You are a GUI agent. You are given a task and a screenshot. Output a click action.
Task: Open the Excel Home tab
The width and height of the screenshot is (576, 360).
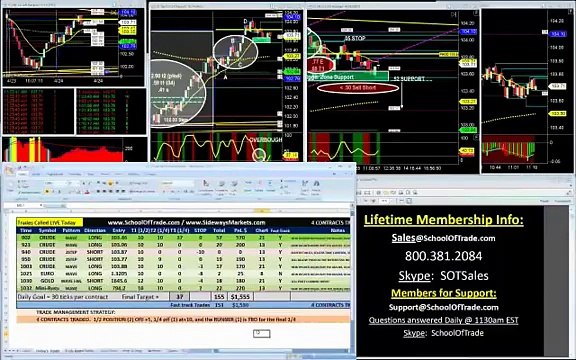click(22, 174)
